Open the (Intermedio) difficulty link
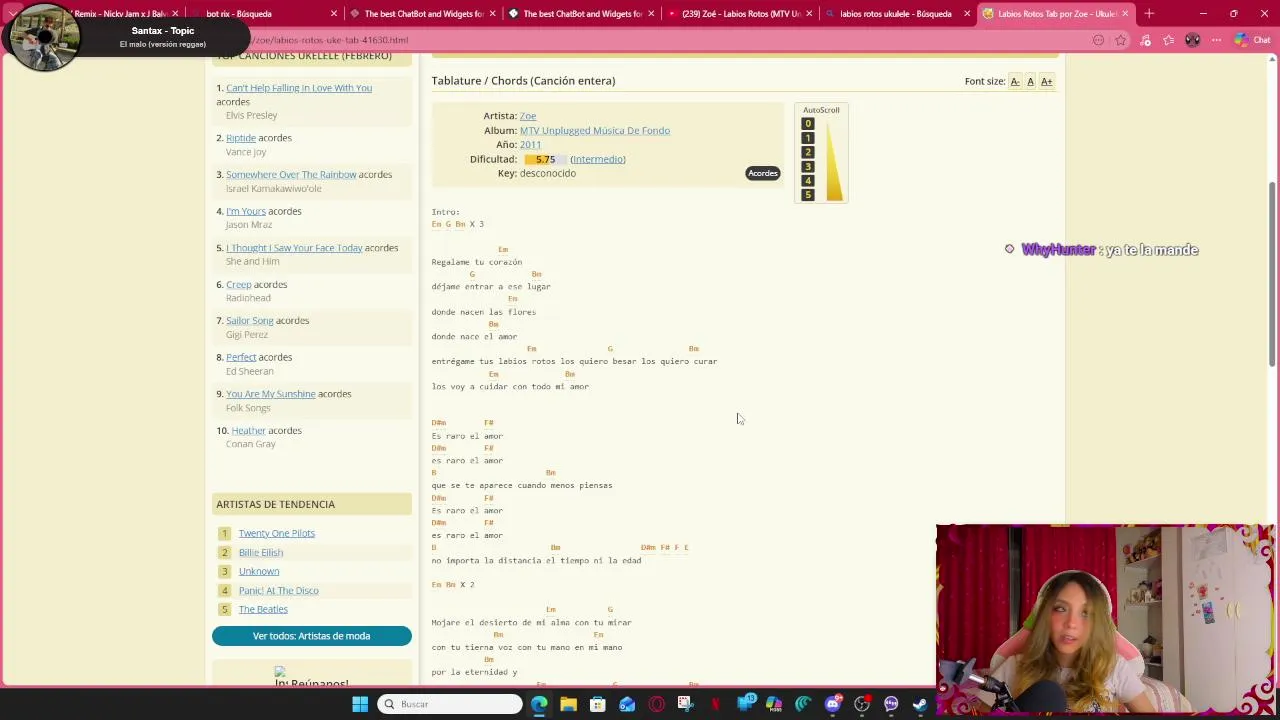This screenshot has height=720, width=1280. tap(598, 159)
